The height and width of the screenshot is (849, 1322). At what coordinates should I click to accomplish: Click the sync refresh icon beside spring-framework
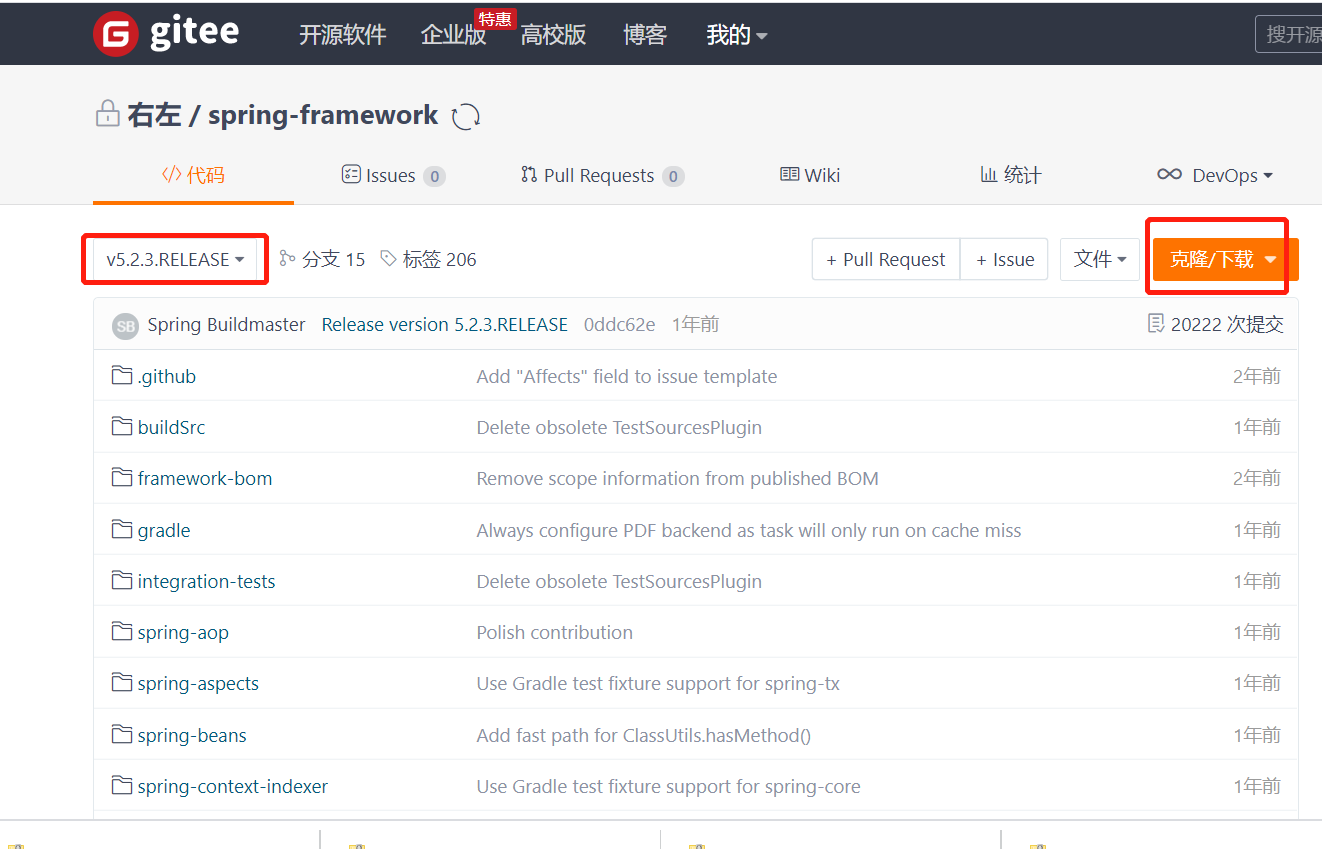[x=466, y=117]
